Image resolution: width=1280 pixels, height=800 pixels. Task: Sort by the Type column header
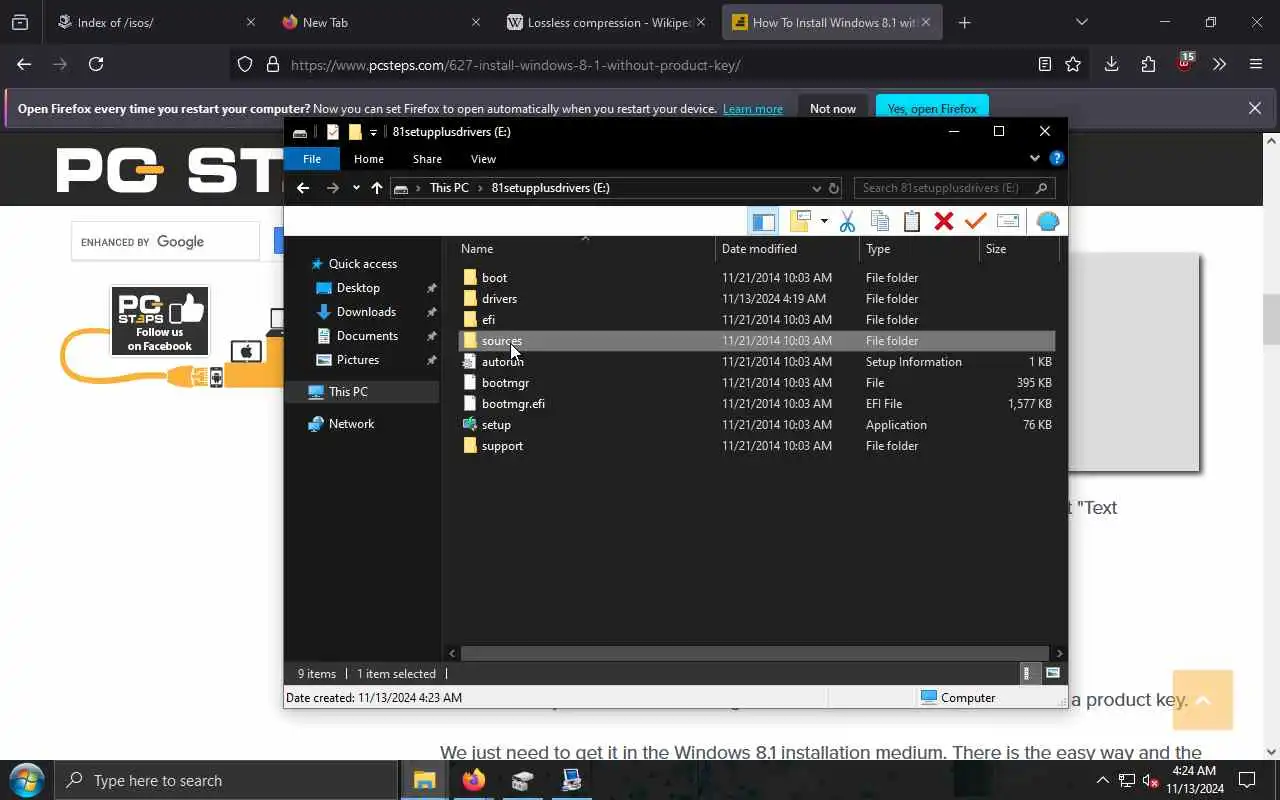coord(919,249)
